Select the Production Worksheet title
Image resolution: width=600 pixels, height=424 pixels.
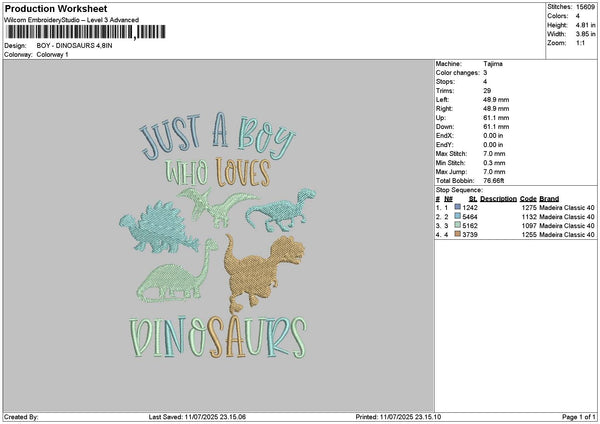click(55, 8)
